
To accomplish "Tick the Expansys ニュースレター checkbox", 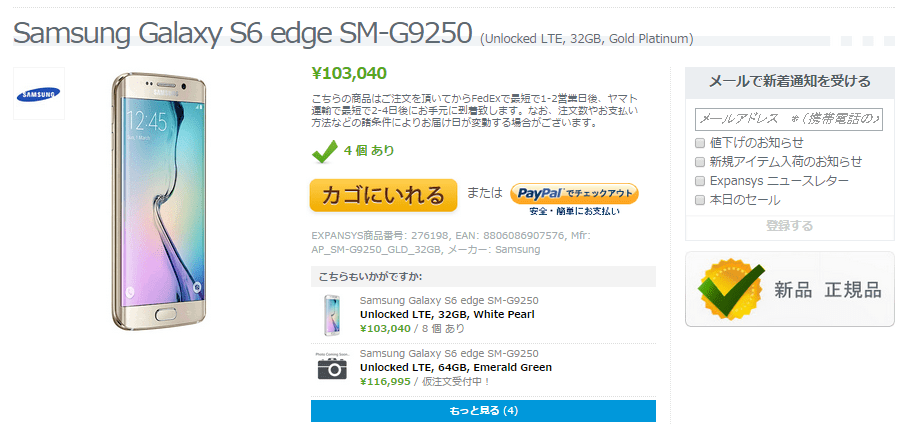I will pyautogui.click(x=700, y=181).
